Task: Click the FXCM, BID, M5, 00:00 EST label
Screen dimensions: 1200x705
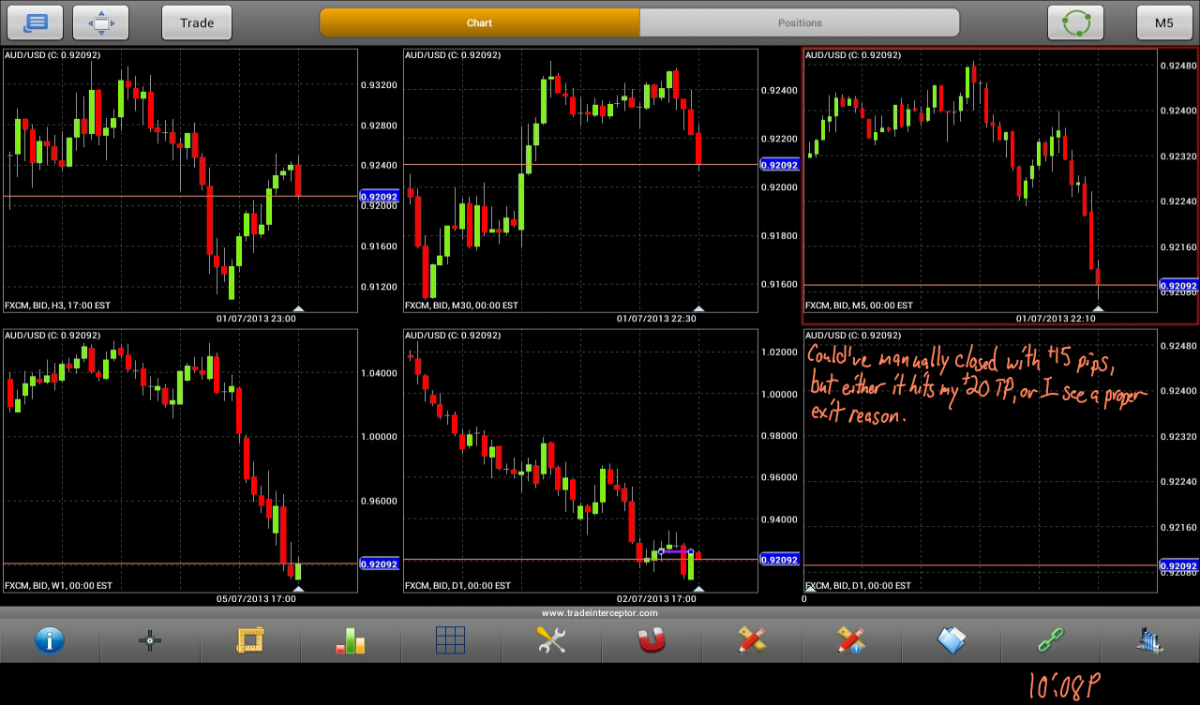Action: coord(859,304)
